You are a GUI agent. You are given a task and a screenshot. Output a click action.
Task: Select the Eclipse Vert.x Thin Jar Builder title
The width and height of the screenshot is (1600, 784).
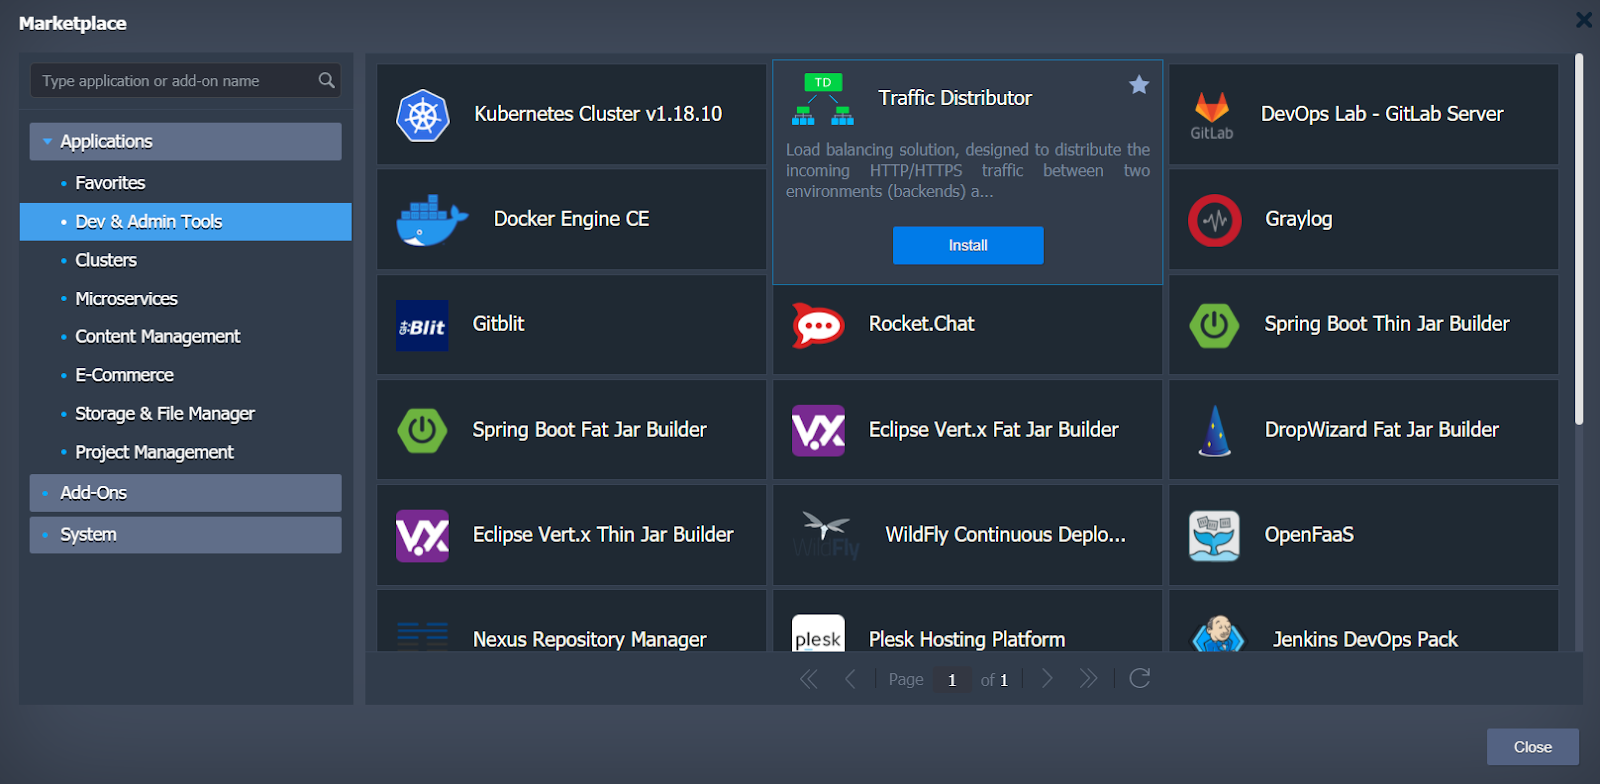[x=603, y=535]
